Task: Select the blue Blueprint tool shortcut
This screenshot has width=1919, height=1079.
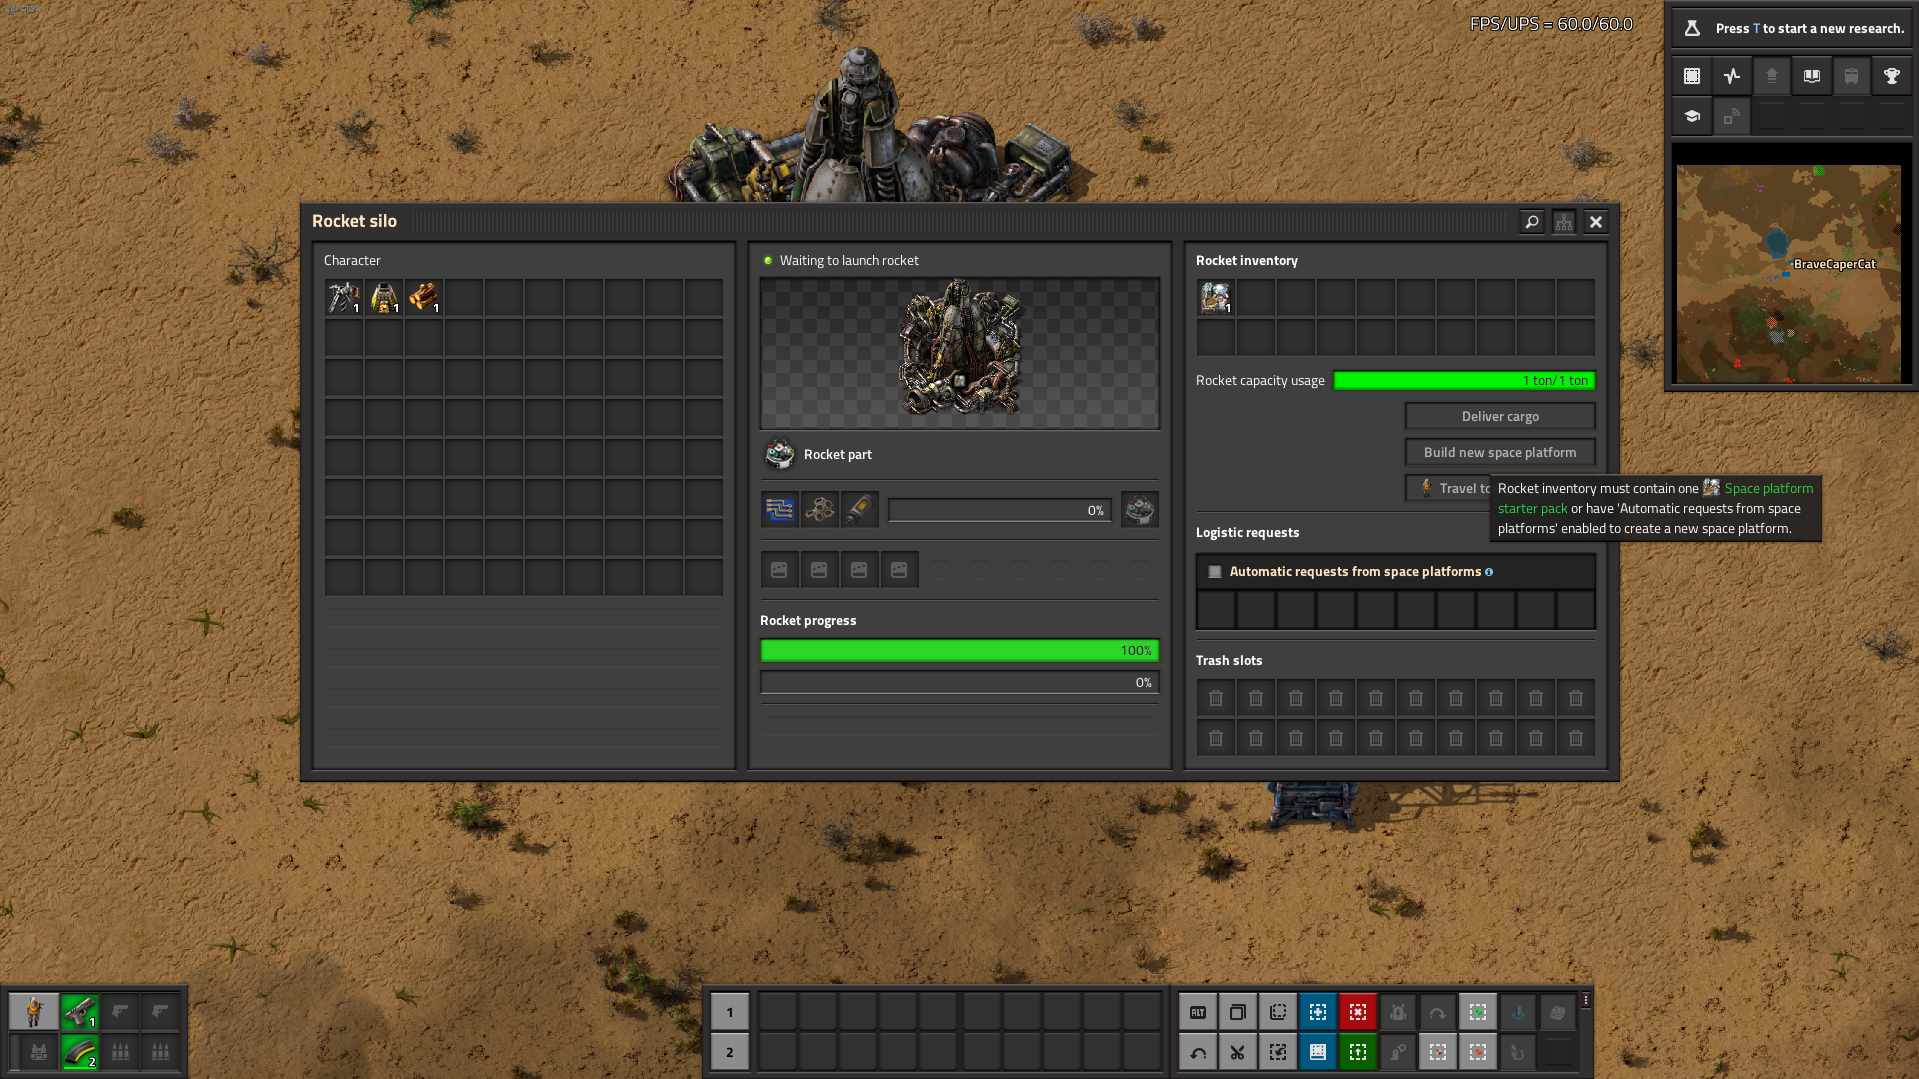Action: [x=1318, y=1012]
